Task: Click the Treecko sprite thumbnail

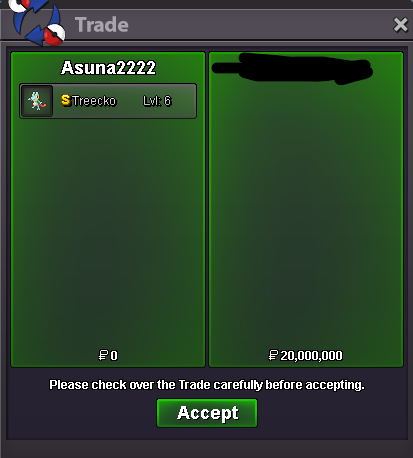Action: pyautogui.click(x=37, y=101)
